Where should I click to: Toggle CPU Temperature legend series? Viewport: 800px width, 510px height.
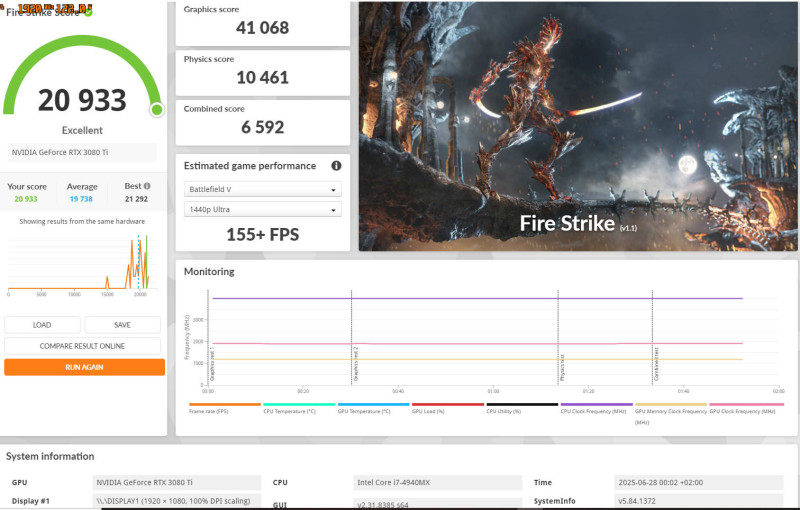coord(299,408)
